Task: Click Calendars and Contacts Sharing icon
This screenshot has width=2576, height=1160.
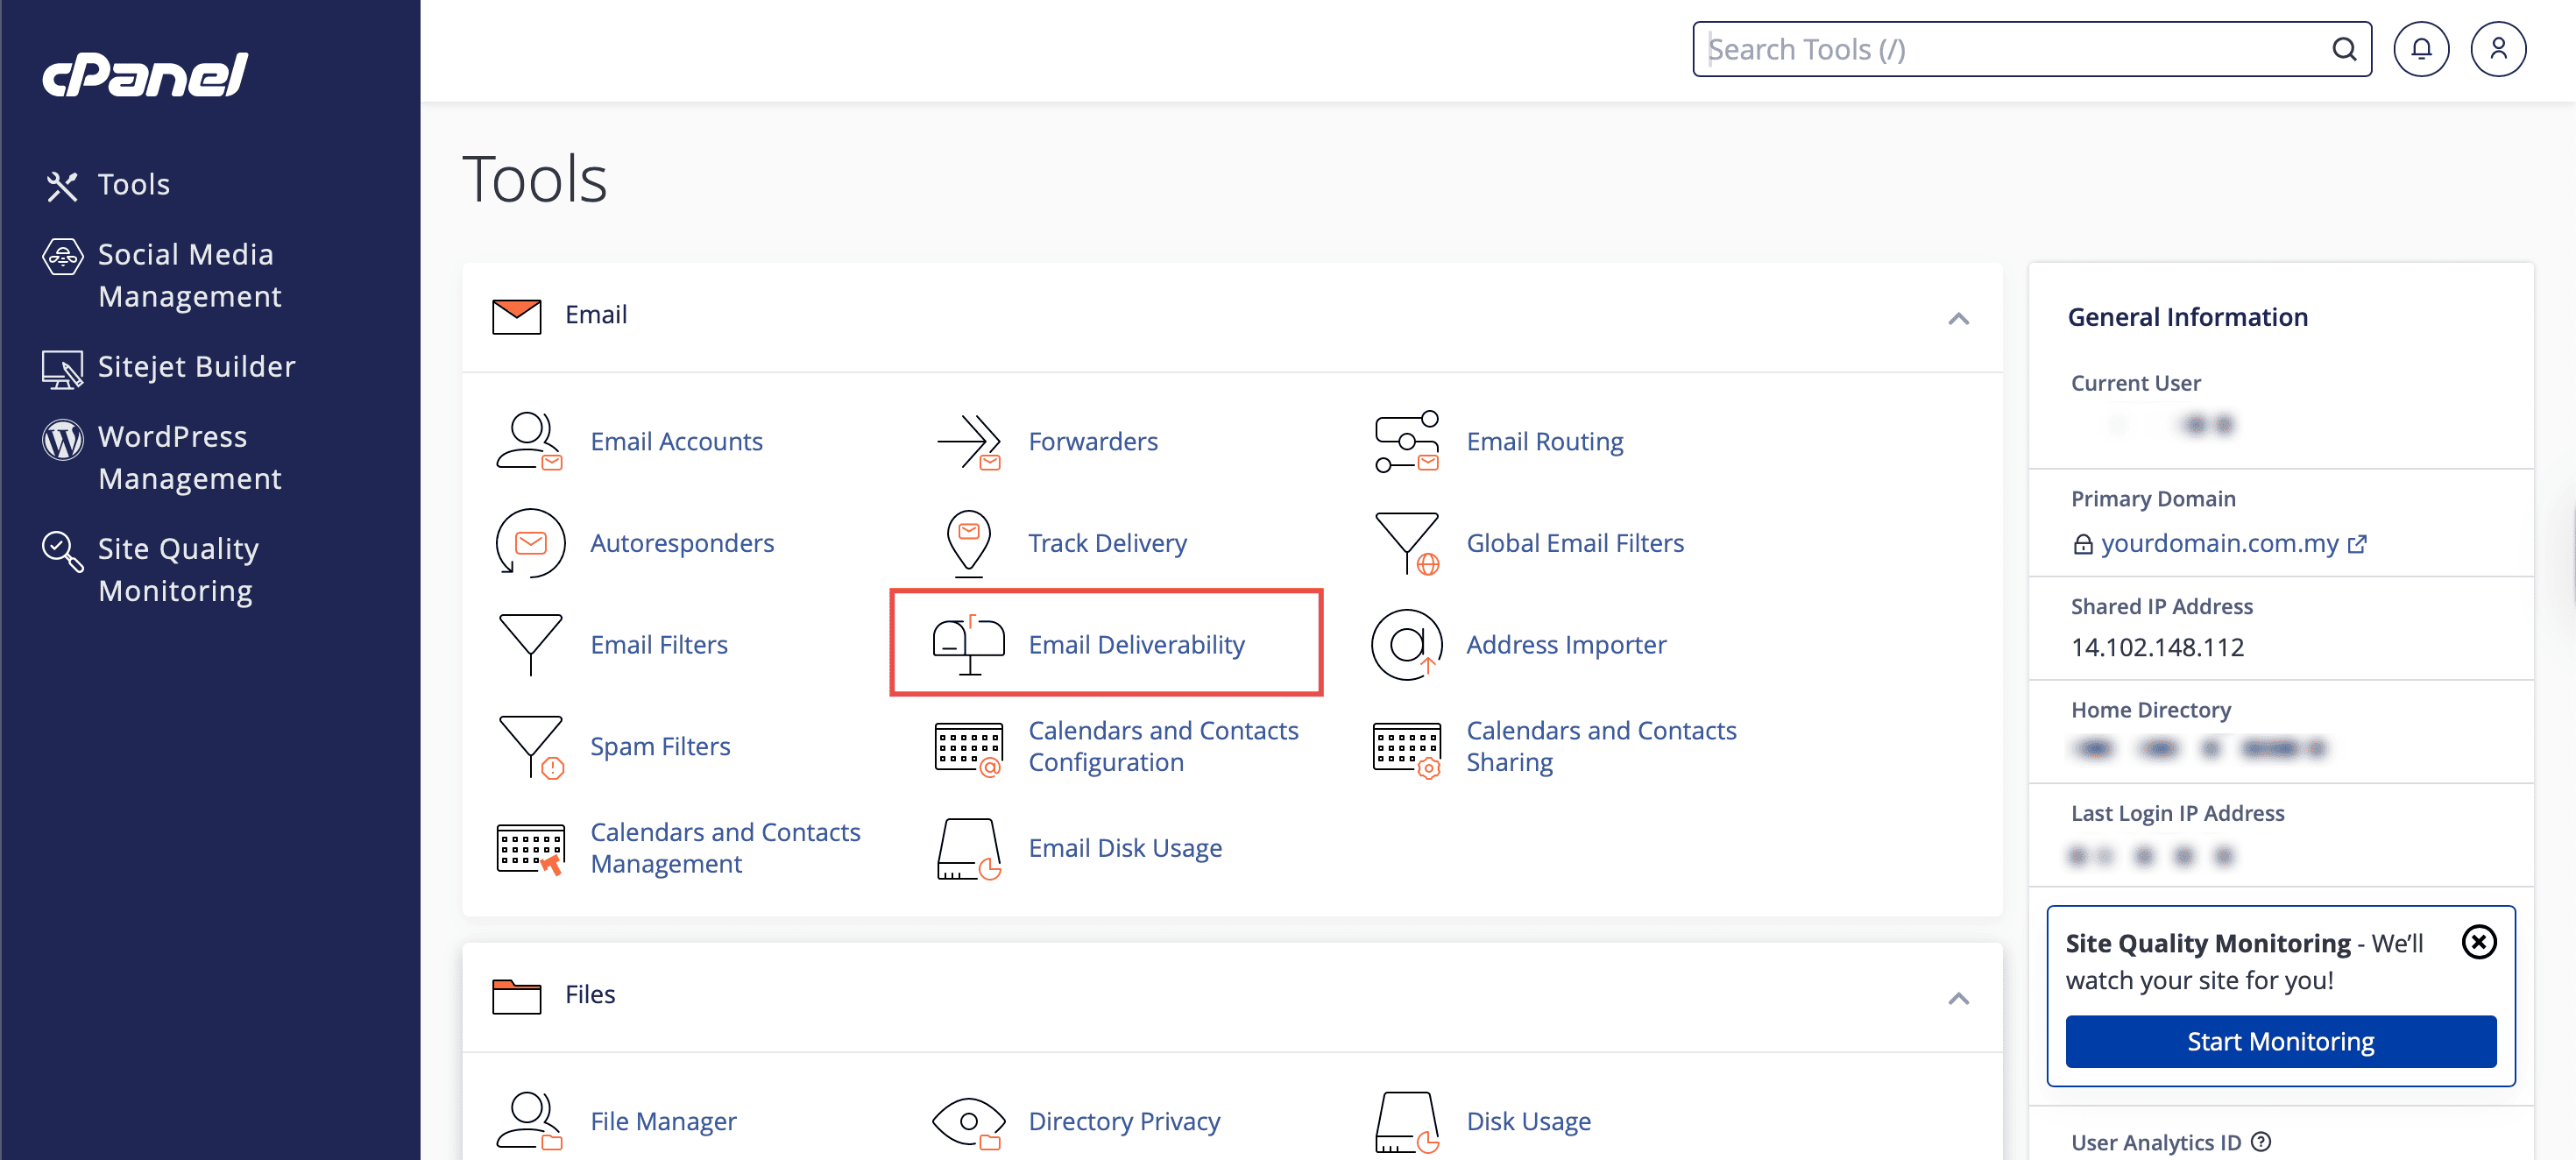Action: point(1406,749)
